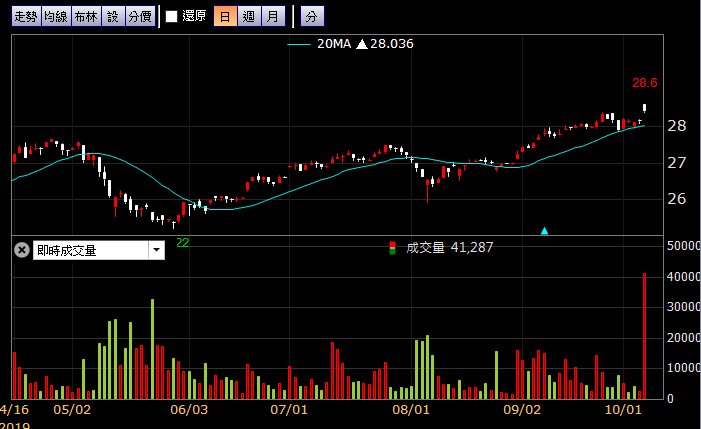This screenshot has width=701, height=429.
Task: Enable the 還原 adjusted price checkbox
Action: pyautogui.click(x=172, y=17)
